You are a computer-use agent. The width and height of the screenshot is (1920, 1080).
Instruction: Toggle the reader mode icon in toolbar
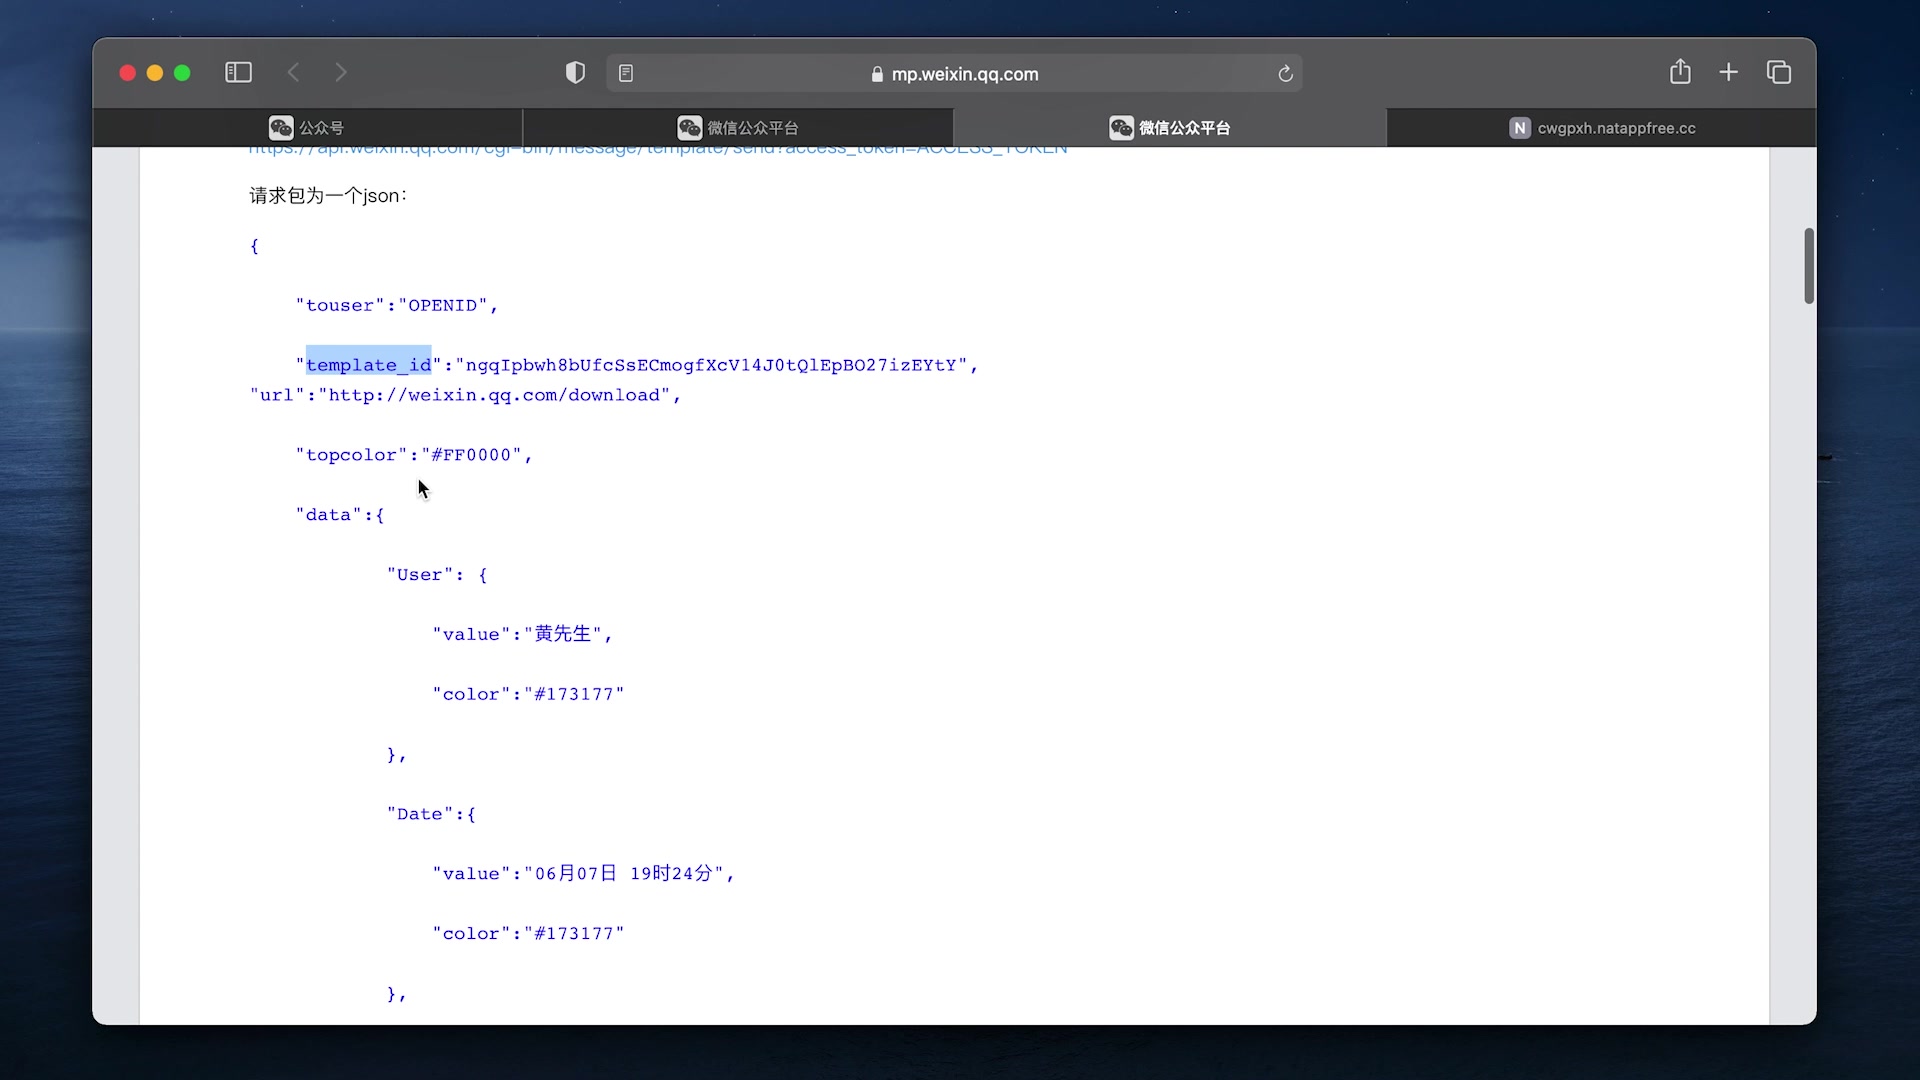[626, 73]
